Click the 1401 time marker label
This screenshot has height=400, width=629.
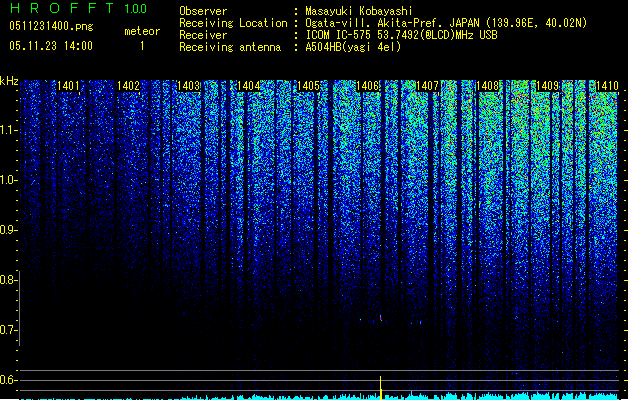point(68,86)
